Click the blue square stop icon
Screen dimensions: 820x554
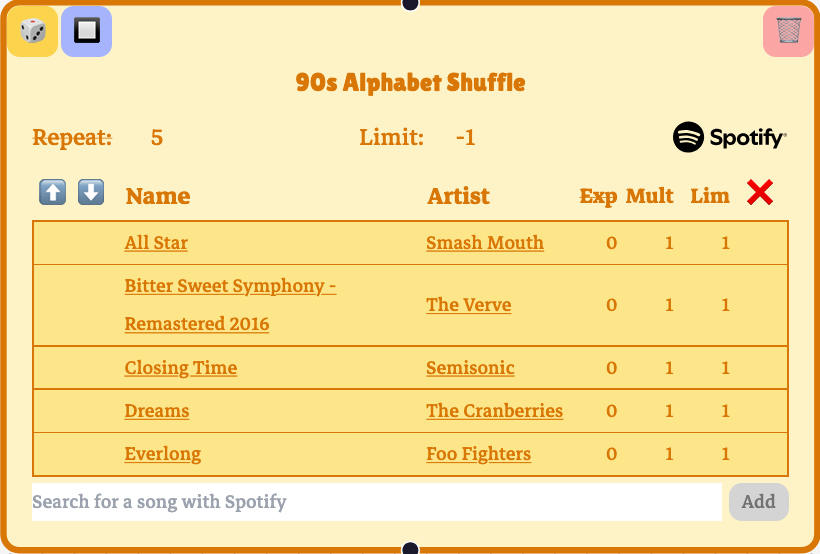(x=87, y=31)
